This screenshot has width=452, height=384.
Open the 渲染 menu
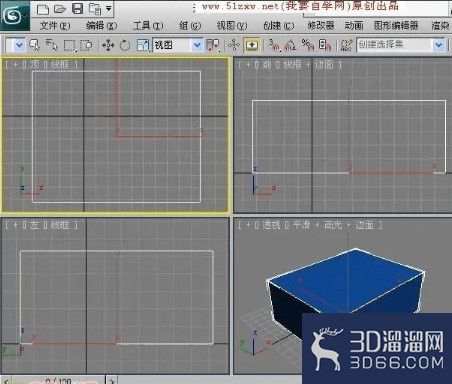pyautogui.click(x=441, y=26)
